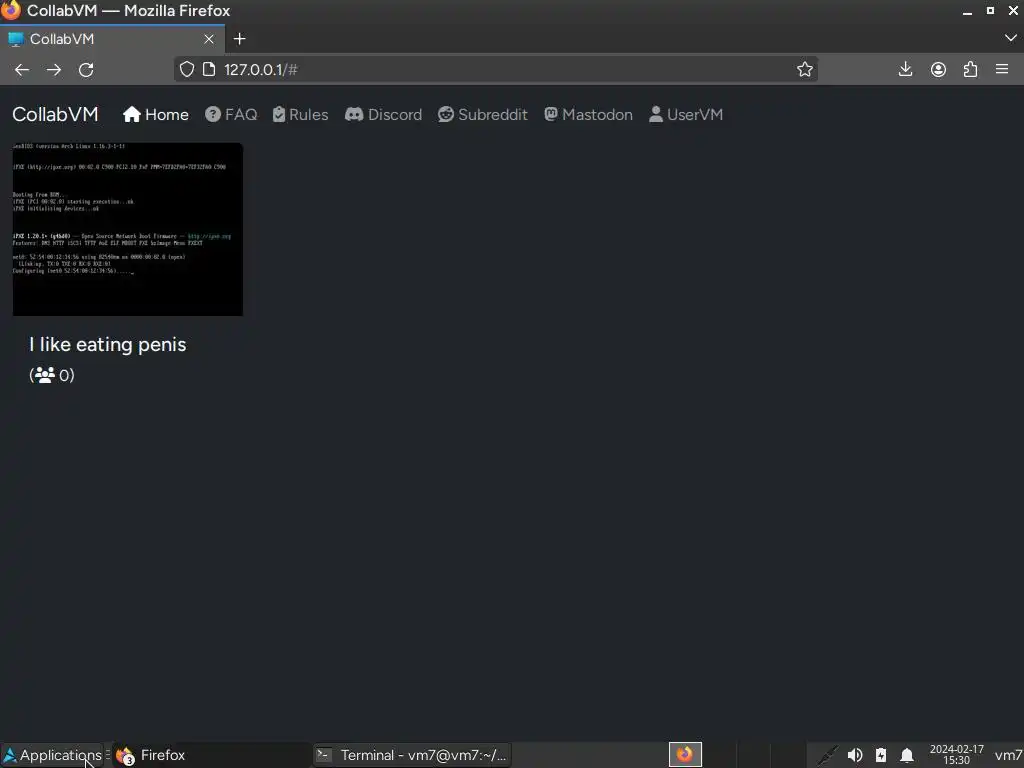Click the CollabVM brand title link
Screen dimensions: 1024x768
[55, 114]
